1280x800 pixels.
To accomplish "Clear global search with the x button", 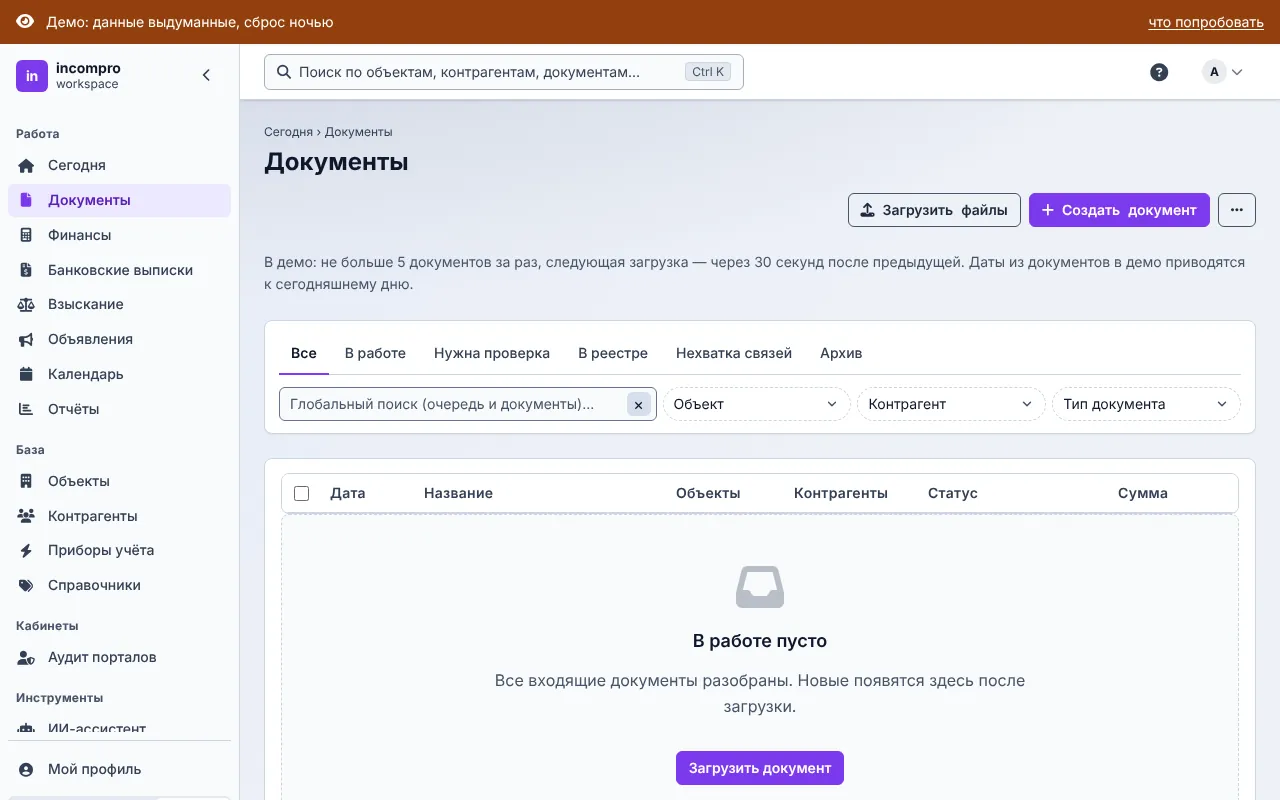I will (x=638, y=404).
